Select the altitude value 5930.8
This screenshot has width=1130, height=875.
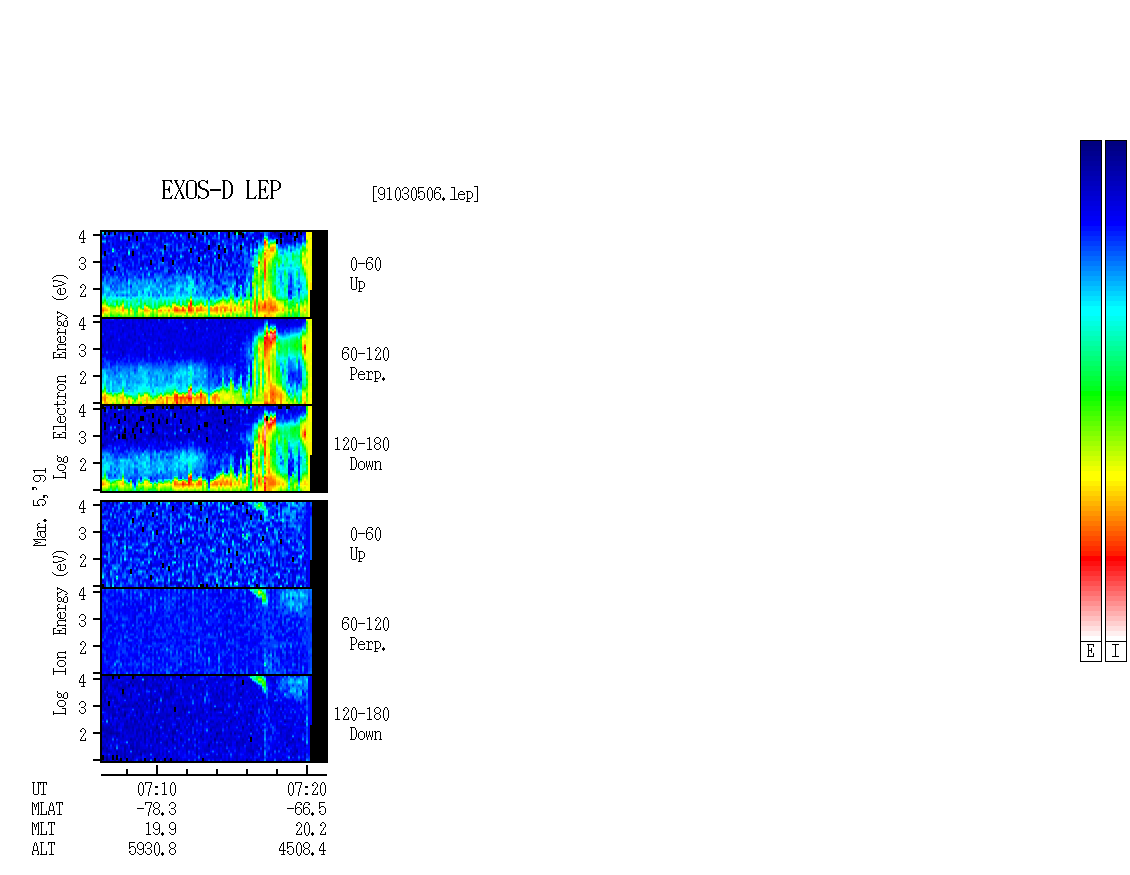point(153,850)
